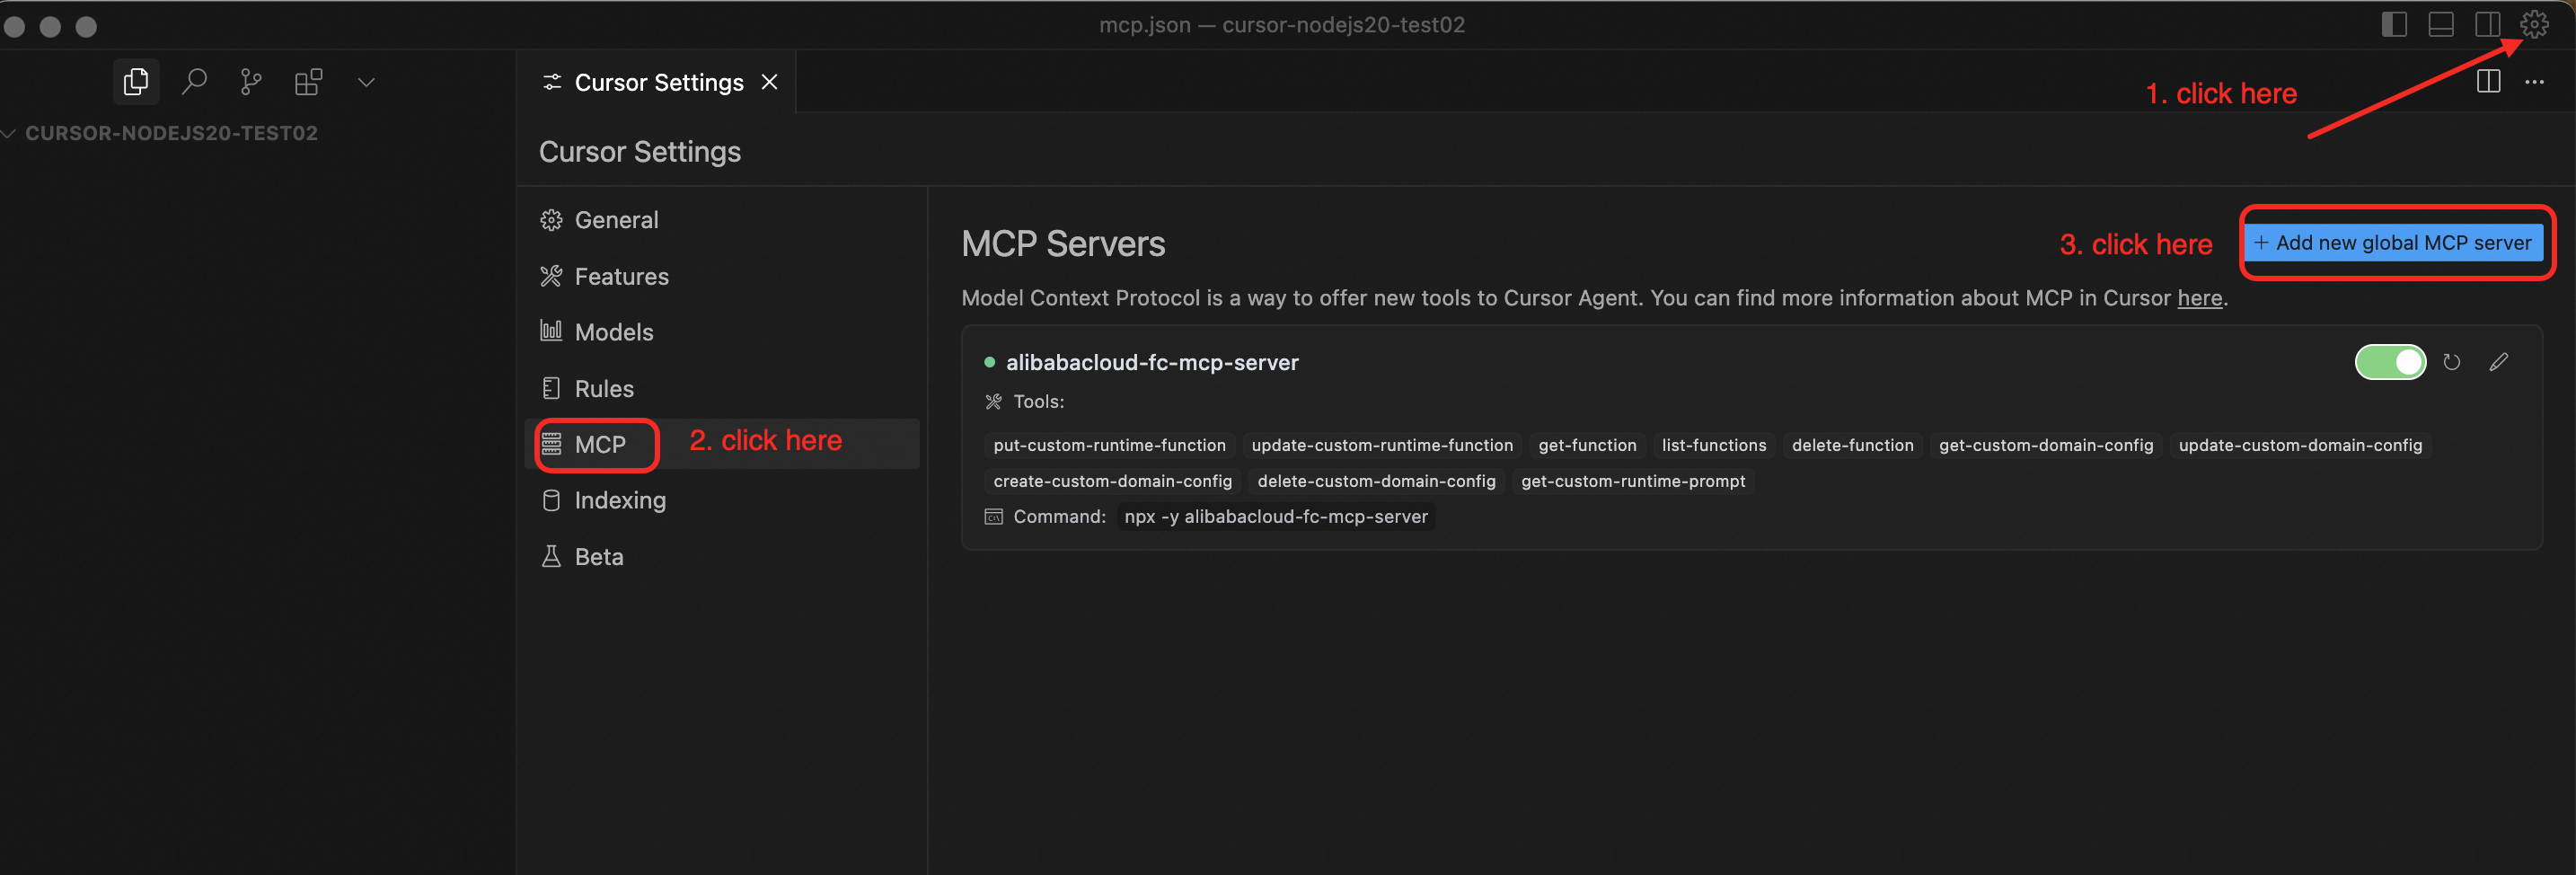2576x875 pixels.
Task: Refresh the alibabacloud-fc-mcp-server tools list
Action: point(2451,362)
